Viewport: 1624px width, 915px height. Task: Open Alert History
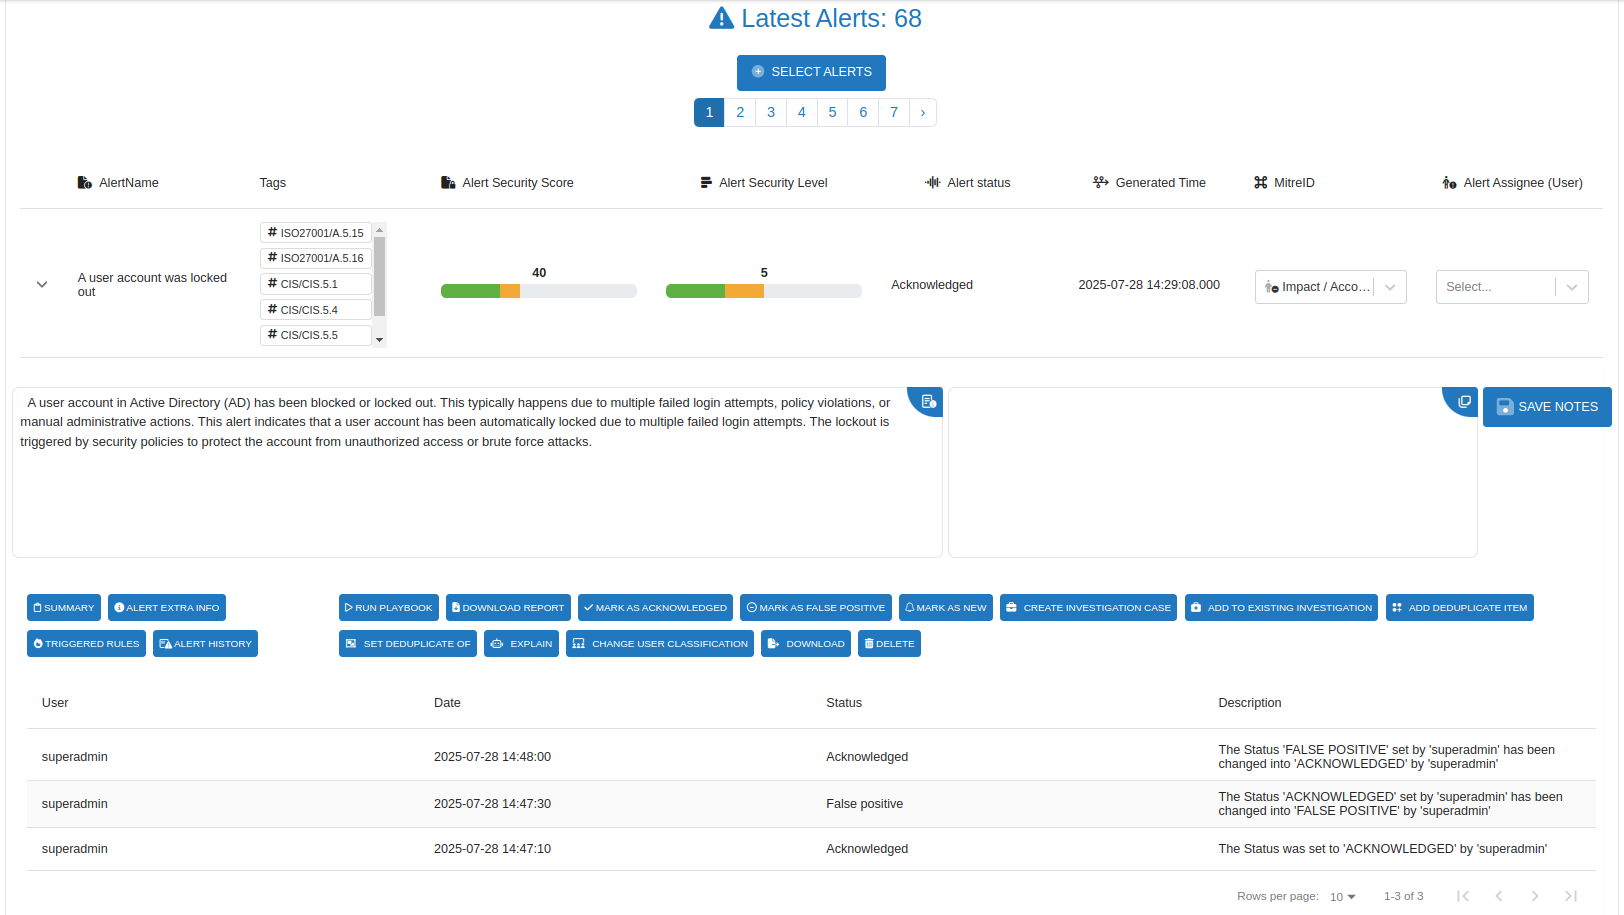pyautogui.click(x=205, y=644)
